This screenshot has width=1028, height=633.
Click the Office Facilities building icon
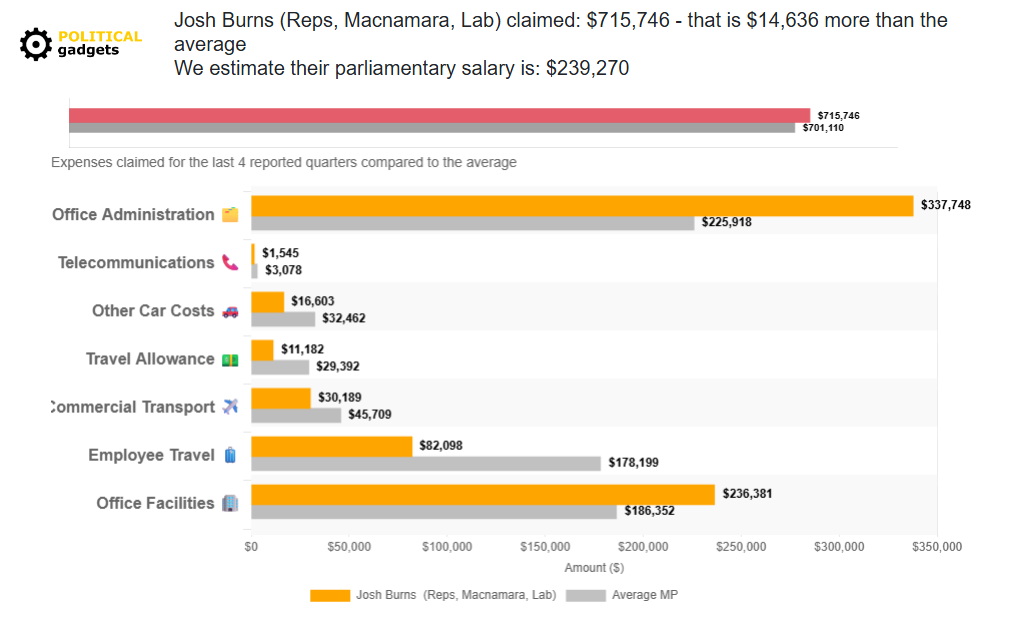point(230,502)
